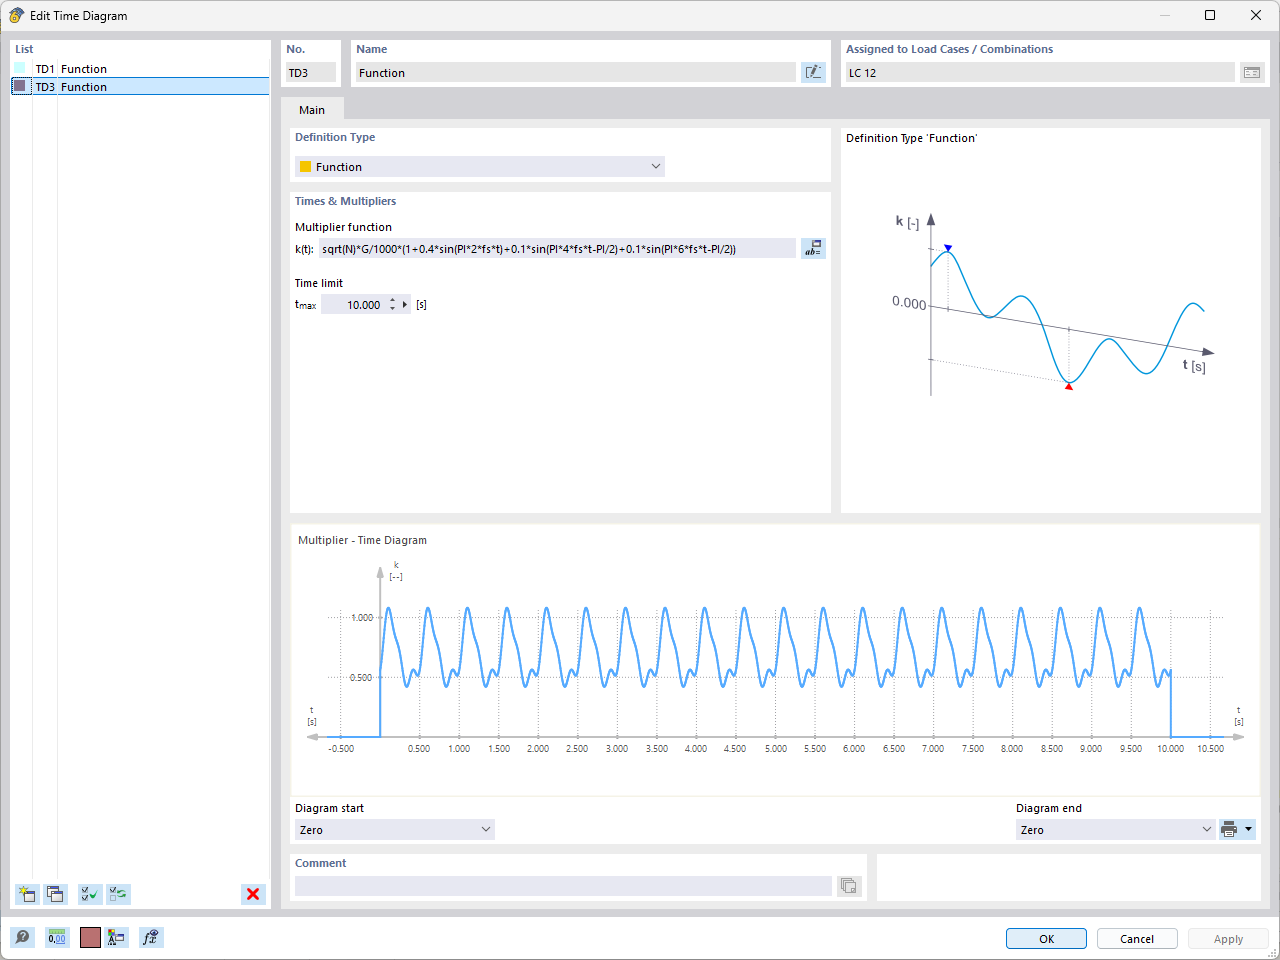
Task: Switch to the Main tab
Action: (312, 109)
